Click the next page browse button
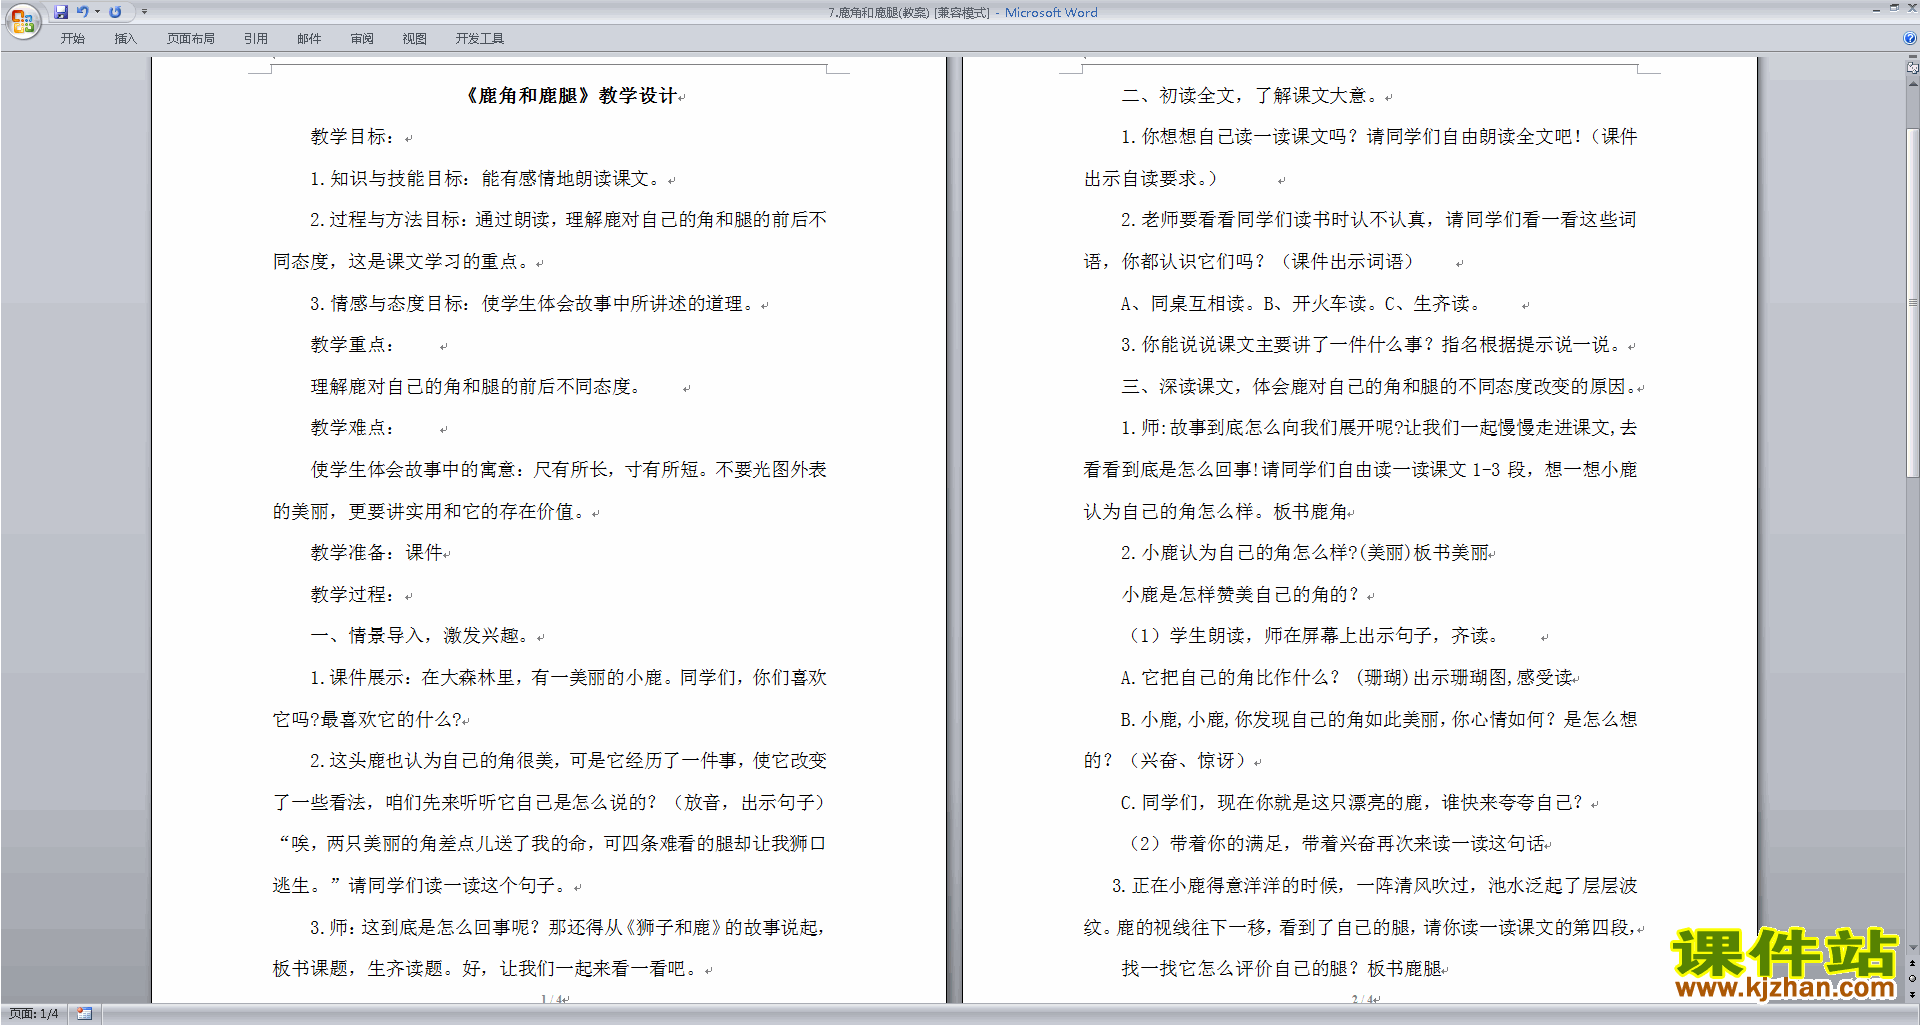The height and width of the screenshot is (1025, 1920). pos(1913,994)
